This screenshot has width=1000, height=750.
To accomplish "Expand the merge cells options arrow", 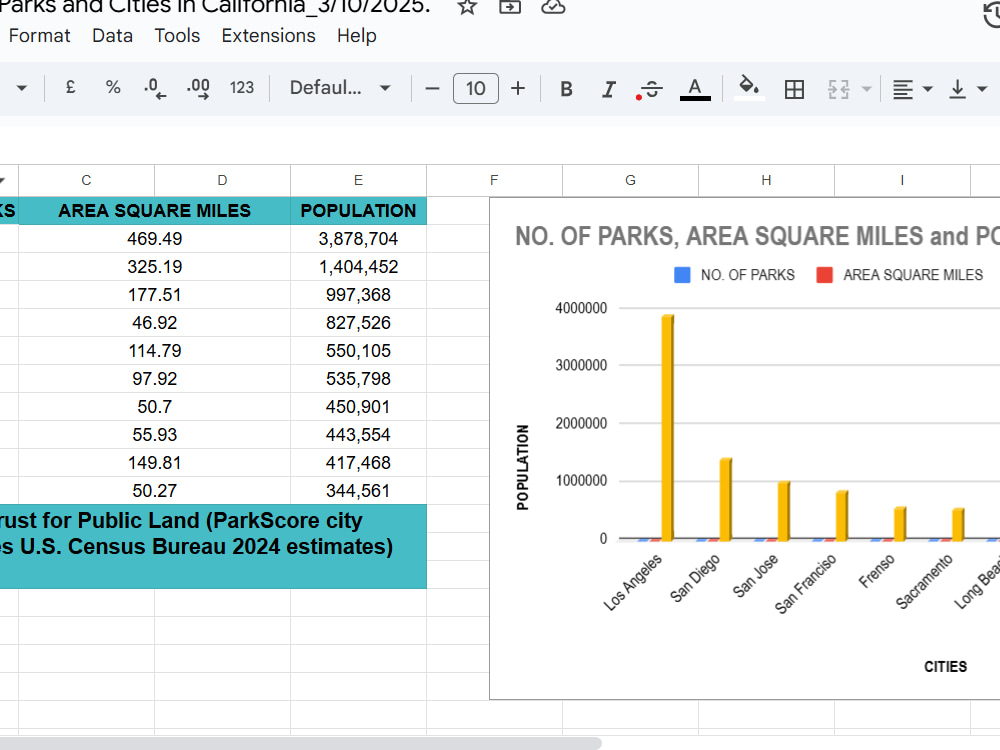I will click(x=866, y=89).
